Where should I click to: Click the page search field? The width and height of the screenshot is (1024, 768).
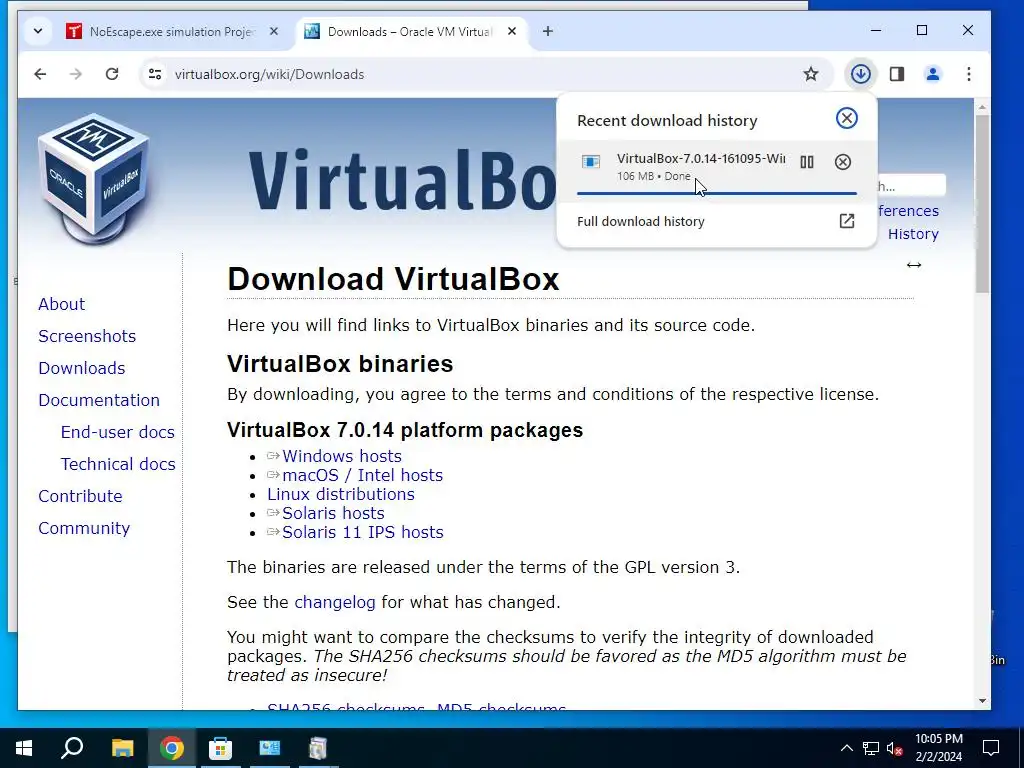pyautogui.click(x=911, y=186)
